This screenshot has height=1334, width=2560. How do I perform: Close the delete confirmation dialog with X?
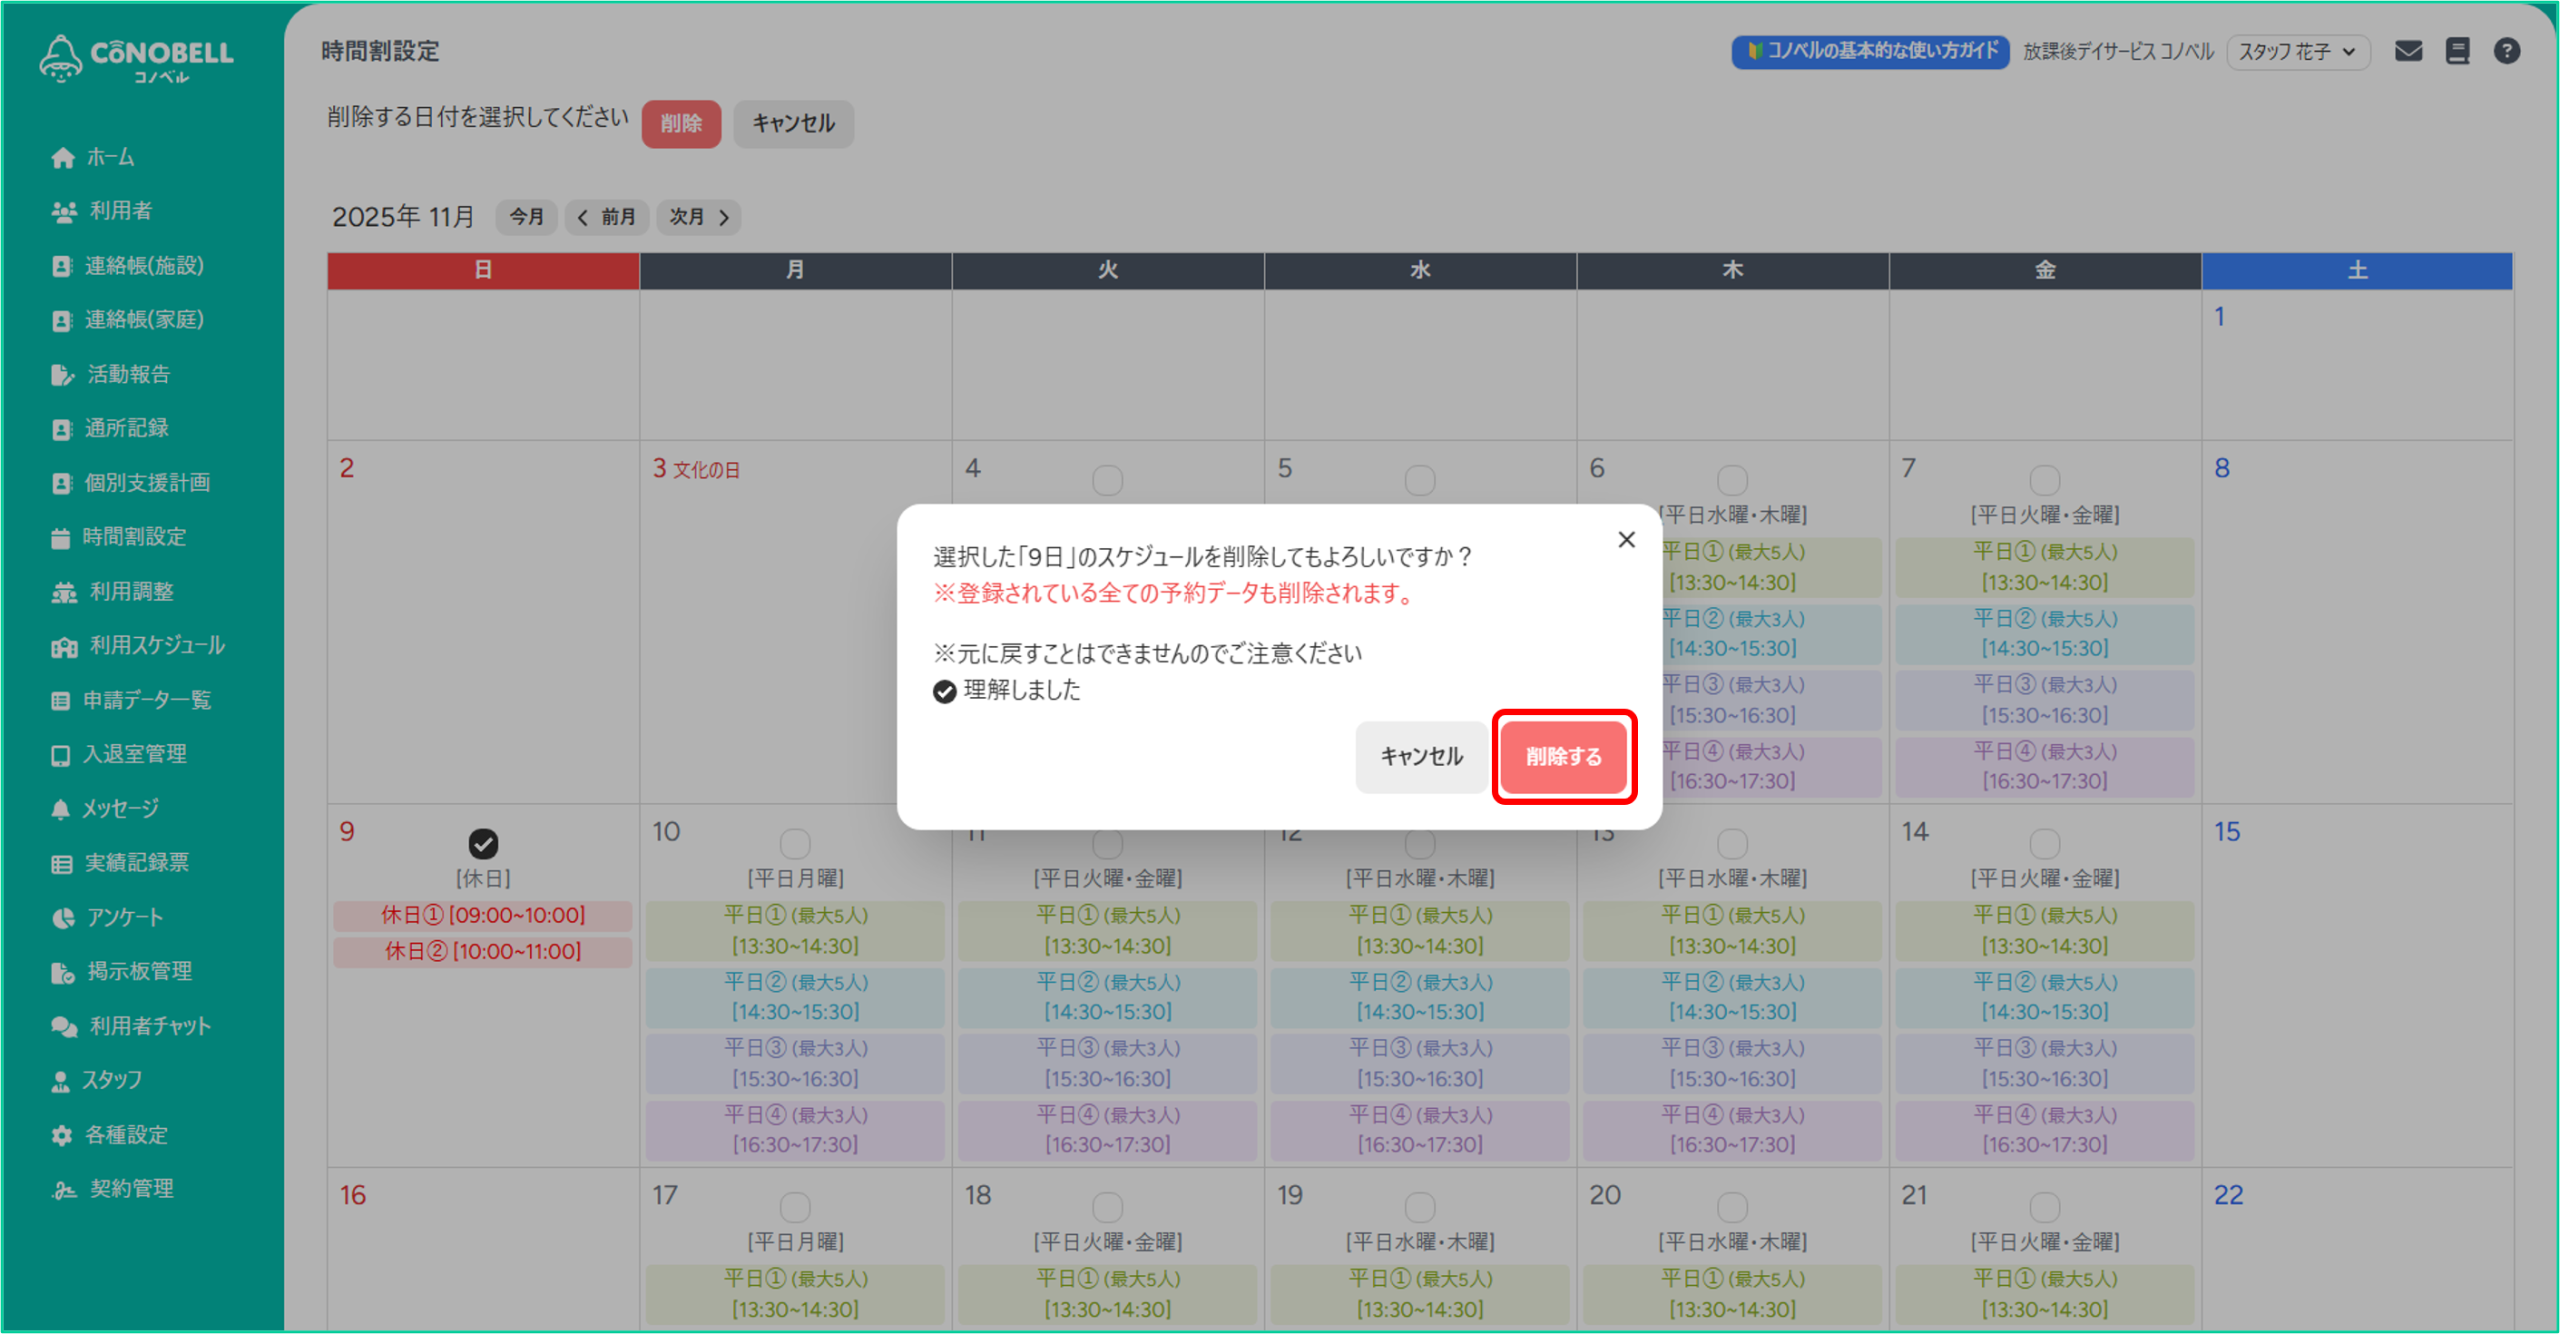tap(1626, 540)
